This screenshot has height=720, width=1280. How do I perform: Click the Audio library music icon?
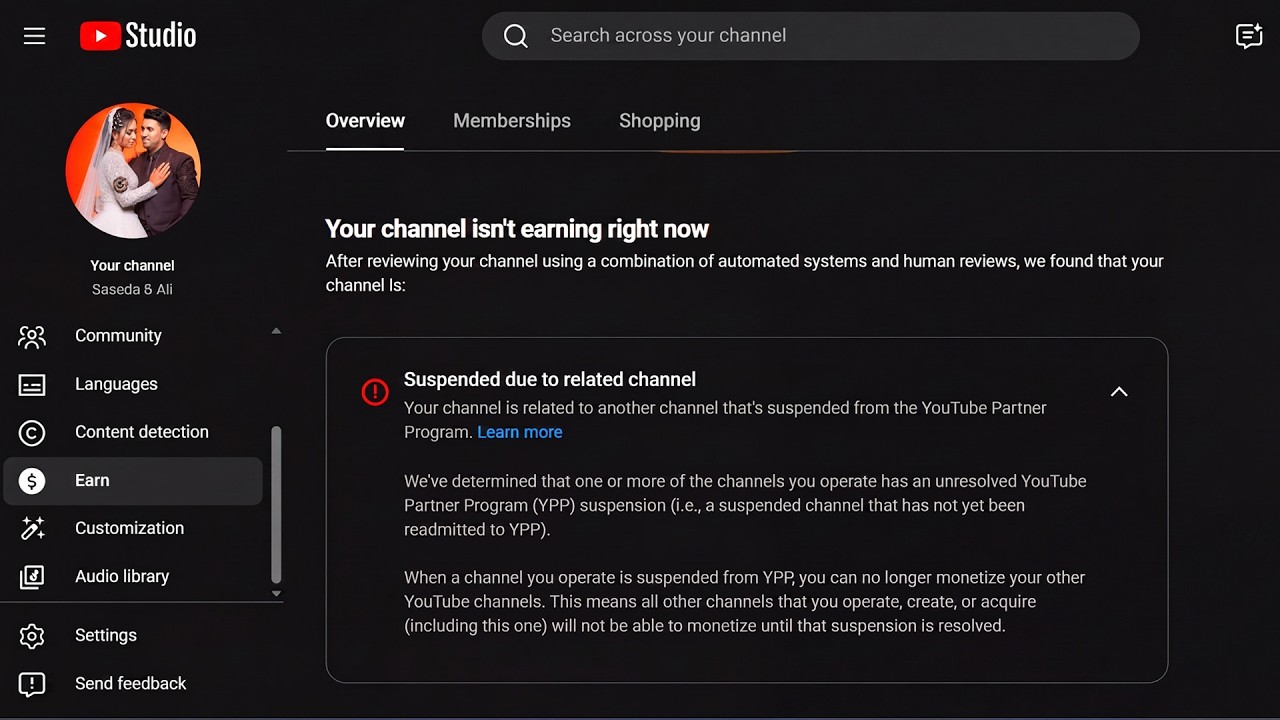(32, 577)
